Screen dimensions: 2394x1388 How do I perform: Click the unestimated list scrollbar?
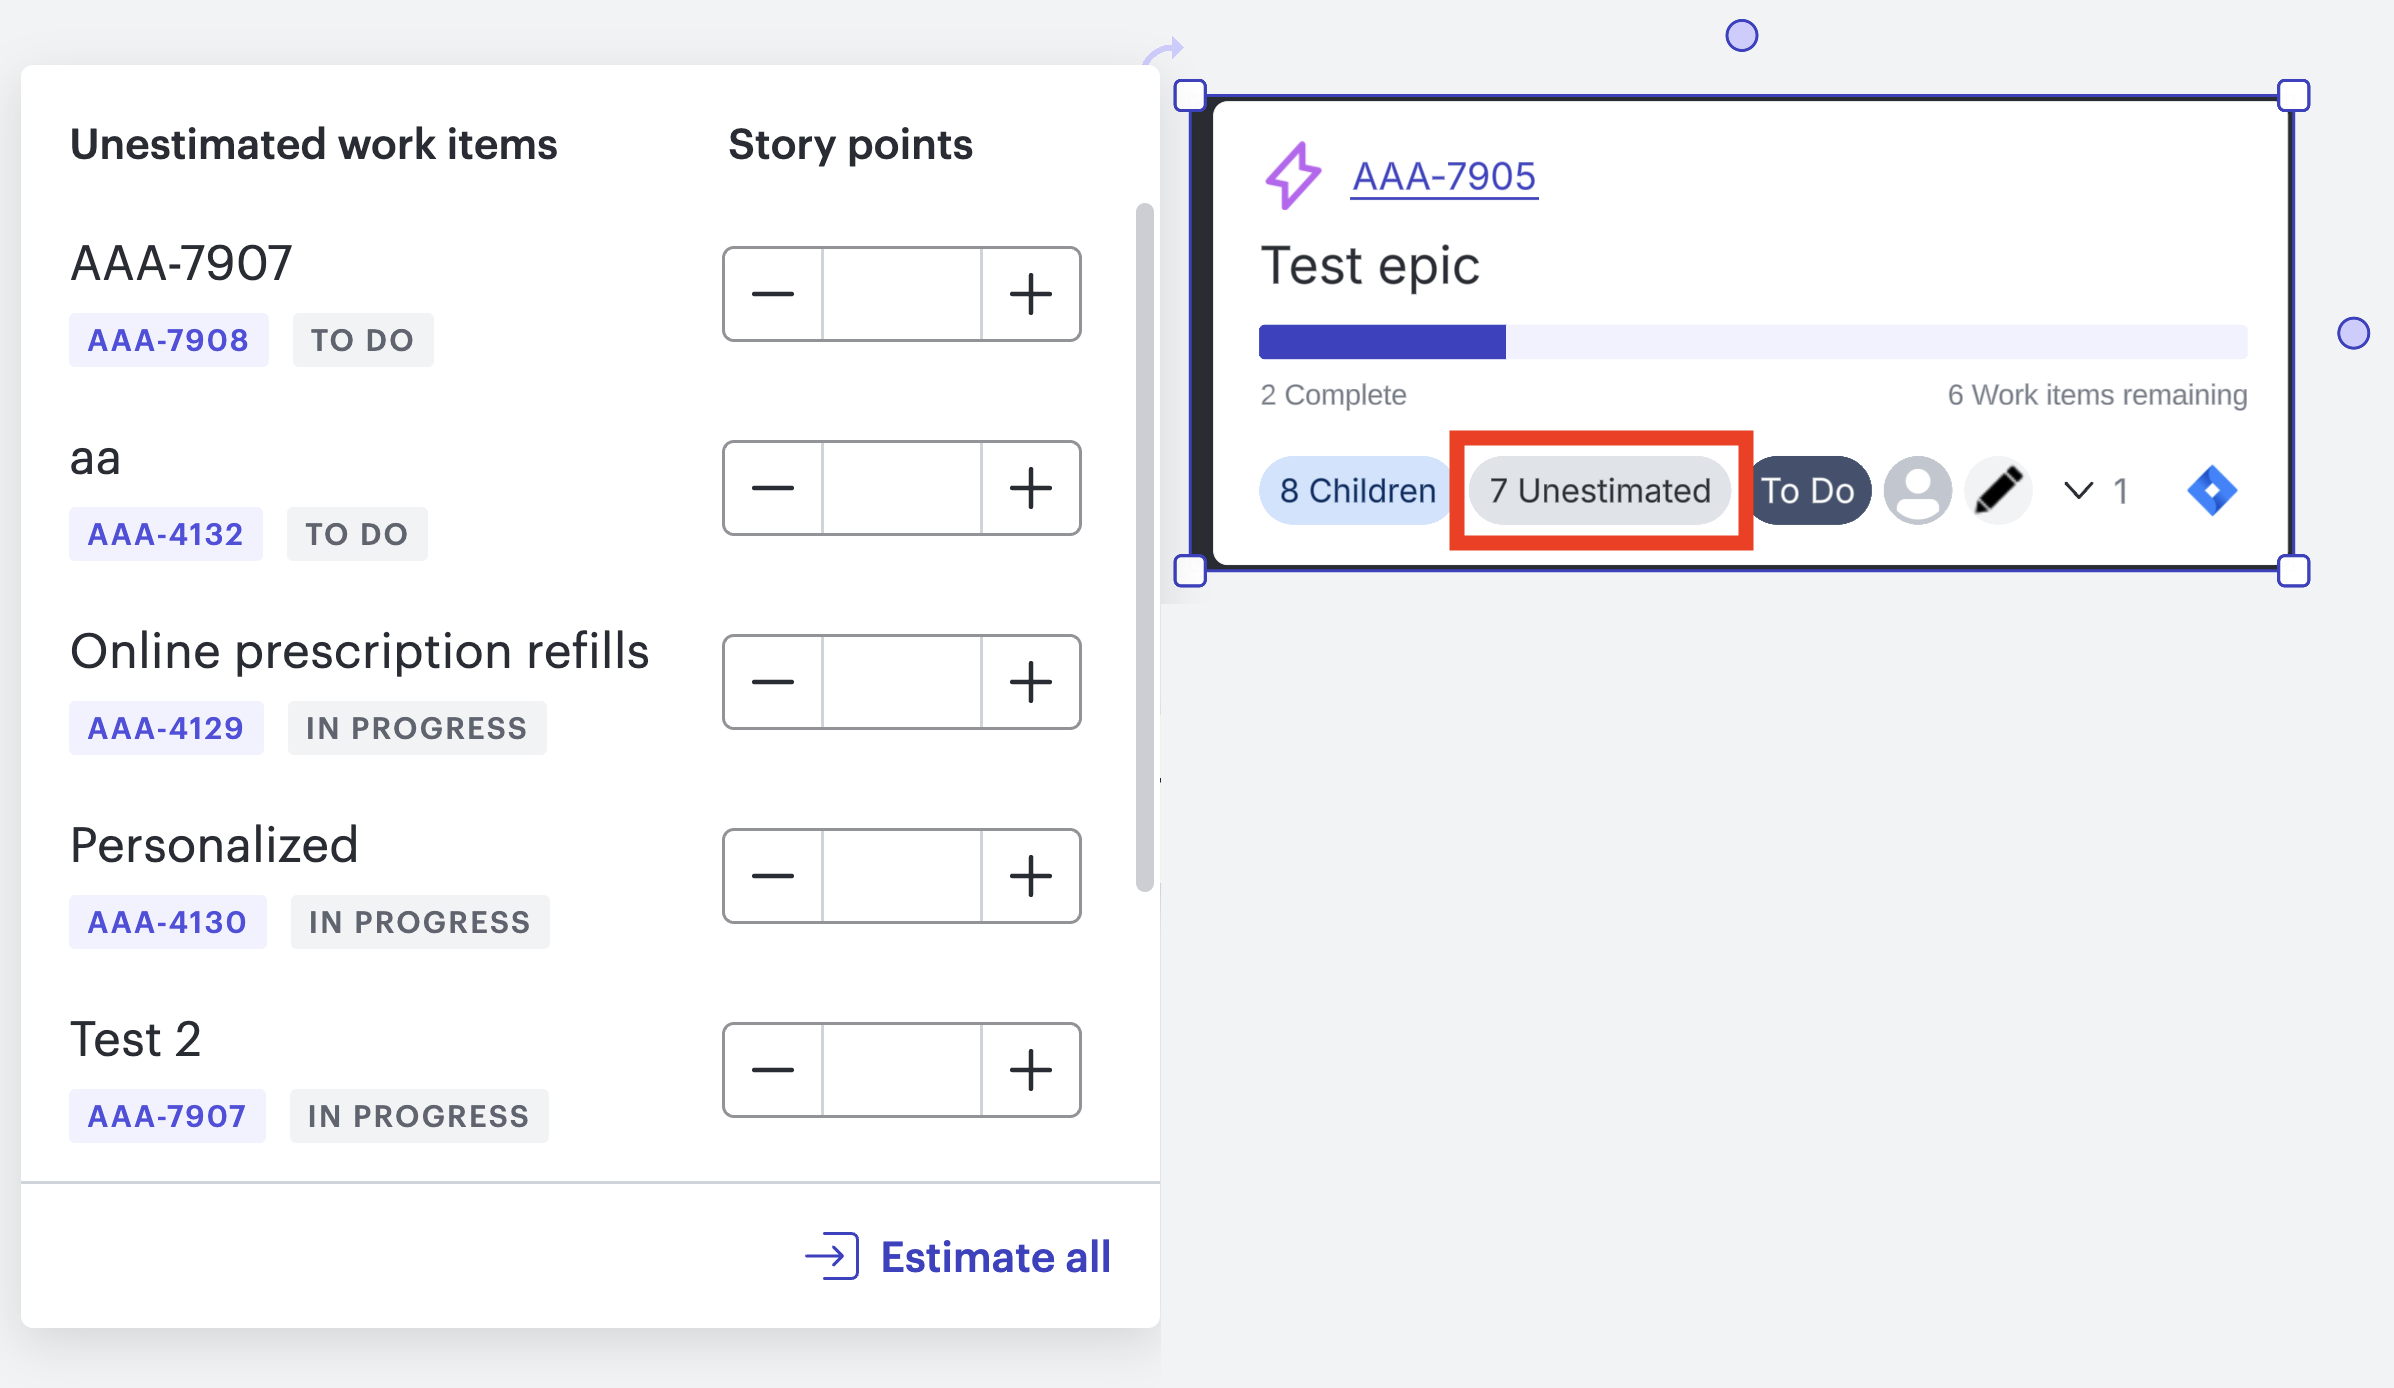tap(1145, 546)
